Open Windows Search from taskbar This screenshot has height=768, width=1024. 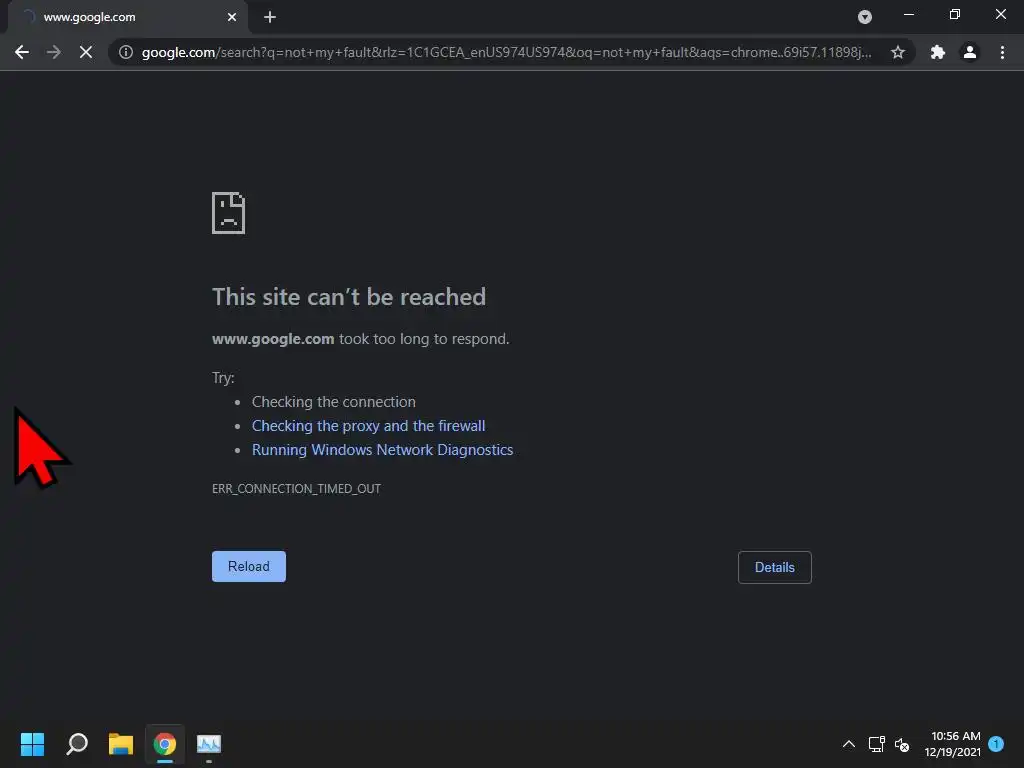click(77, 744)
